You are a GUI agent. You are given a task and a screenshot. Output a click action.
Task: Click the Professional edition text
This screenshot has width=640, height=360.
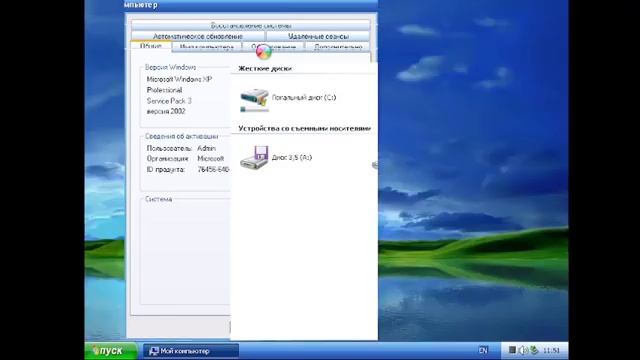pyautogui.click(x=164, y=90)
